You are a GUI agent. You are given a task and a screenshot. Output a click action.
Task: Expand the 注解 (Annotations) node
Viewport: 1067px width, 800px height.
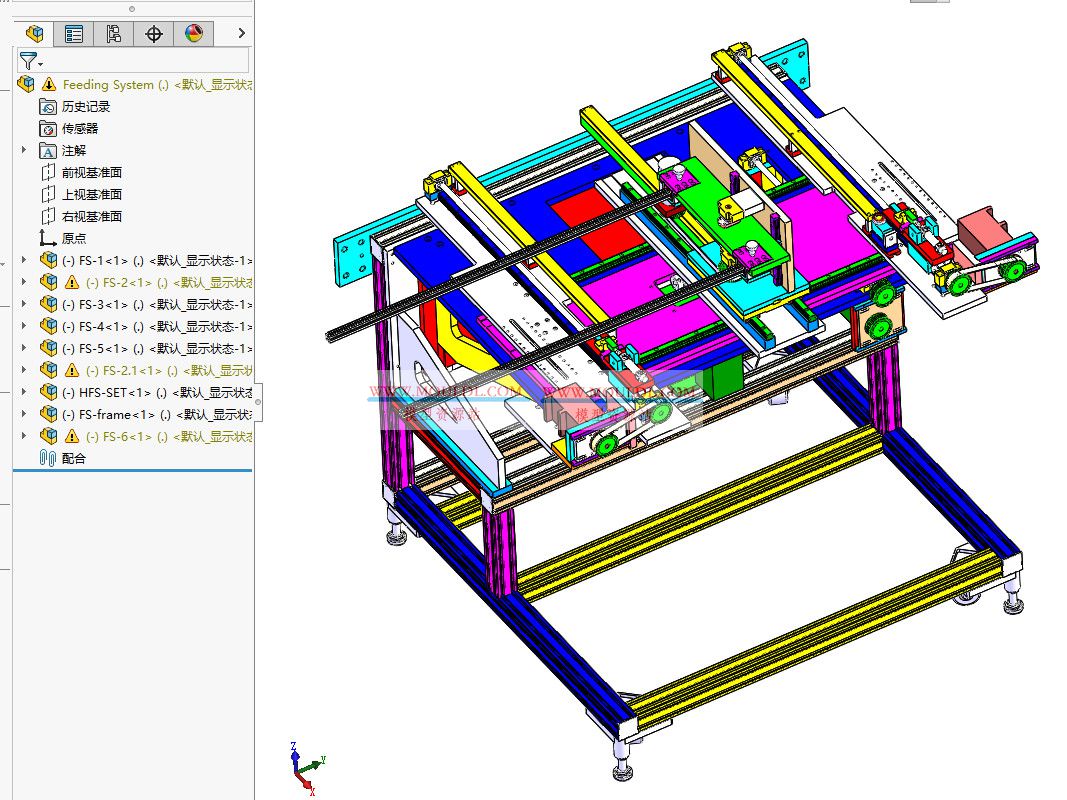(x=24, y=150)
